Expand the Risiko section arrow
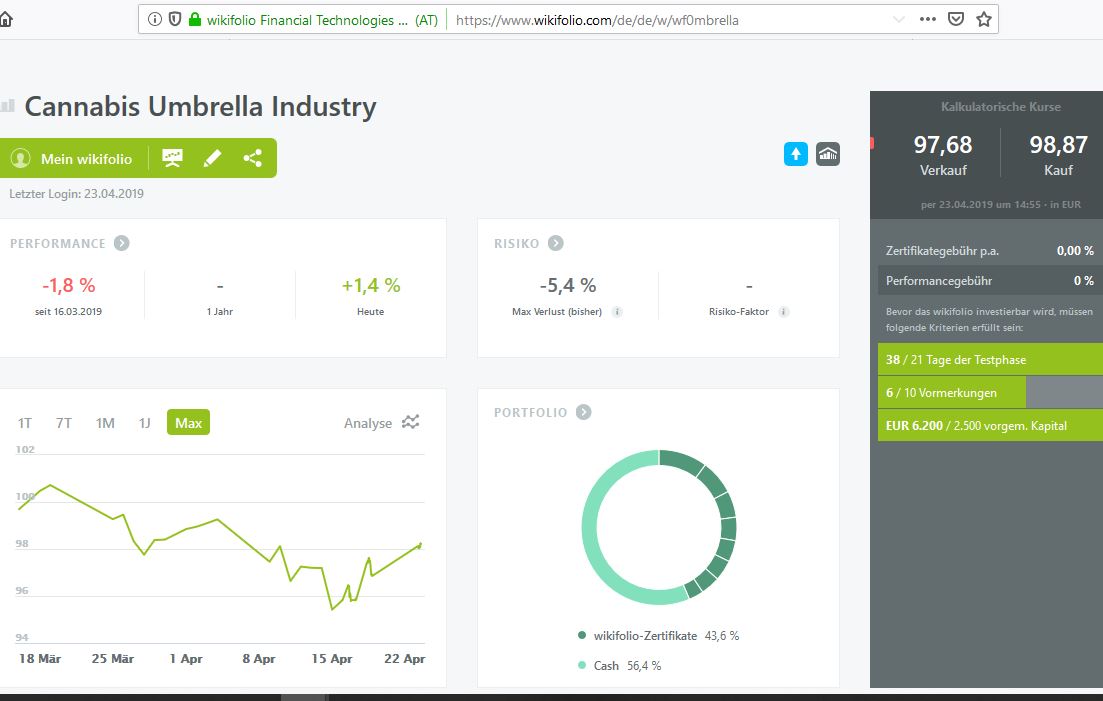This screenshot has width=1103, height=701. [556, 243]
